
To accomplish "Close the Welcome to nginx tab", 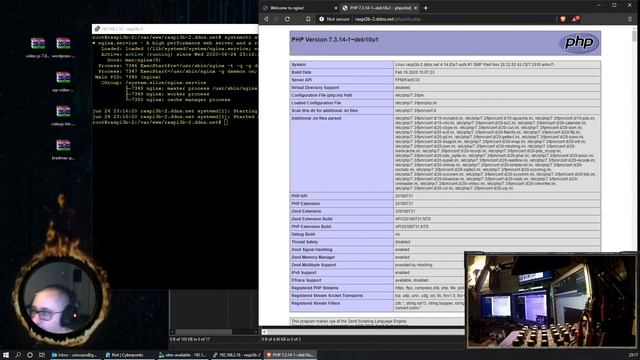I will pyautogui.click(x=336, y=8).
